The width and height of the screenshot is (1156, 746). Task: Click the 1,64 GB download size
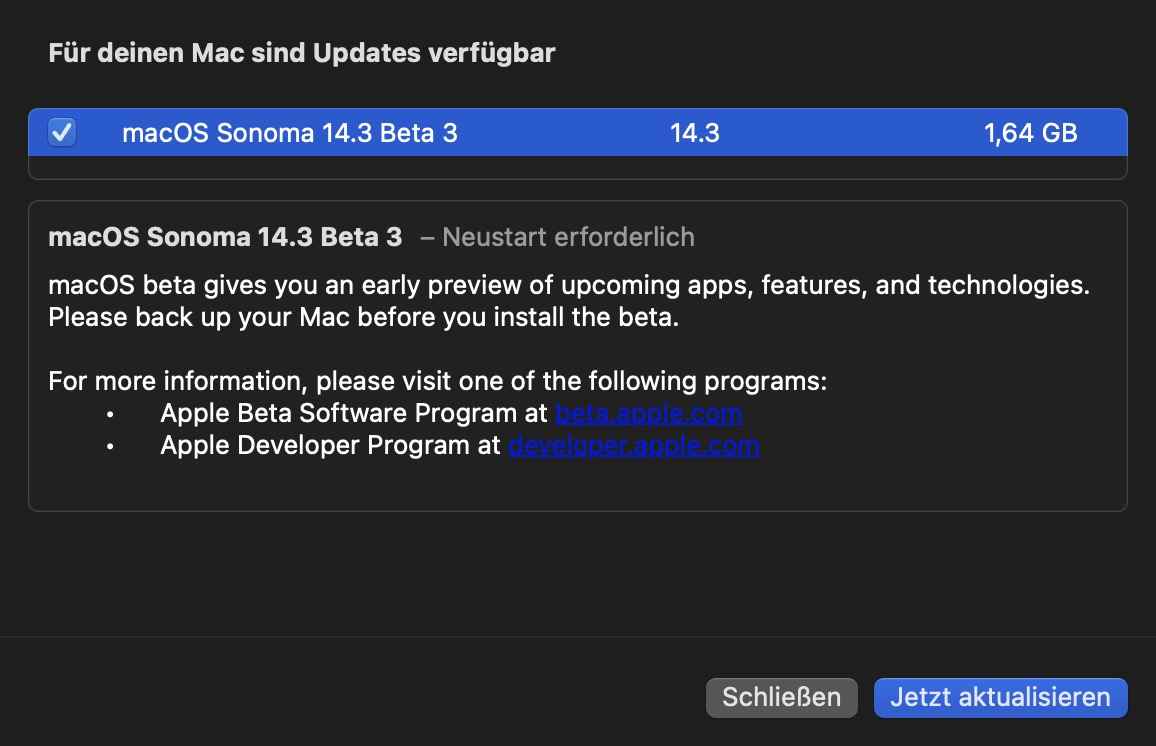pyautogui.click(x=1030, y=133)
